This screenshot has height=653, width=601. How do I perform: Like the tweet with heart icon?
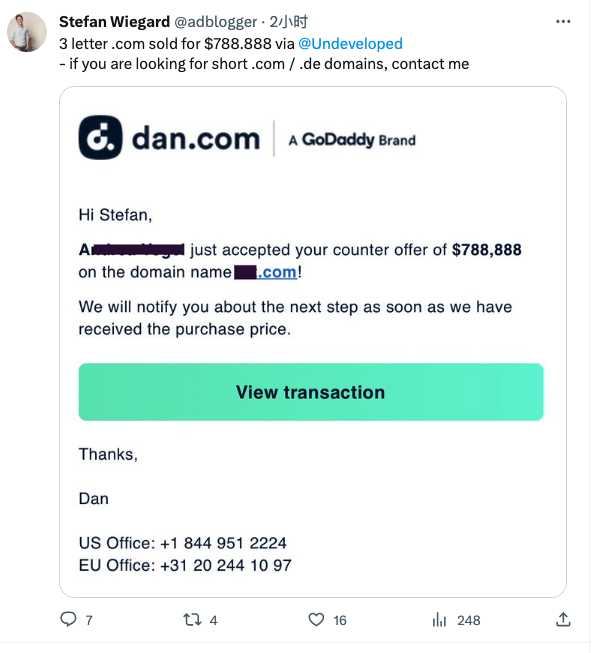tap(316, 620)
